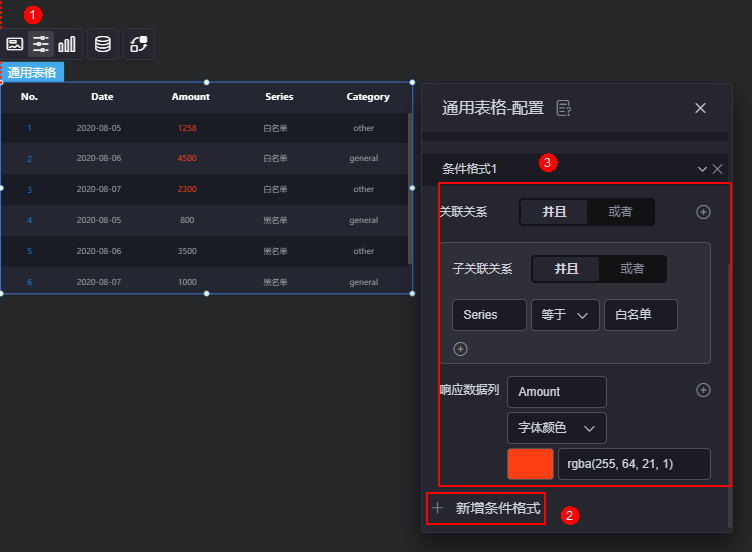This screenshot has width=752, height=552.
Task: Click the table's vertical scrollbar
Action: point(410,188)
